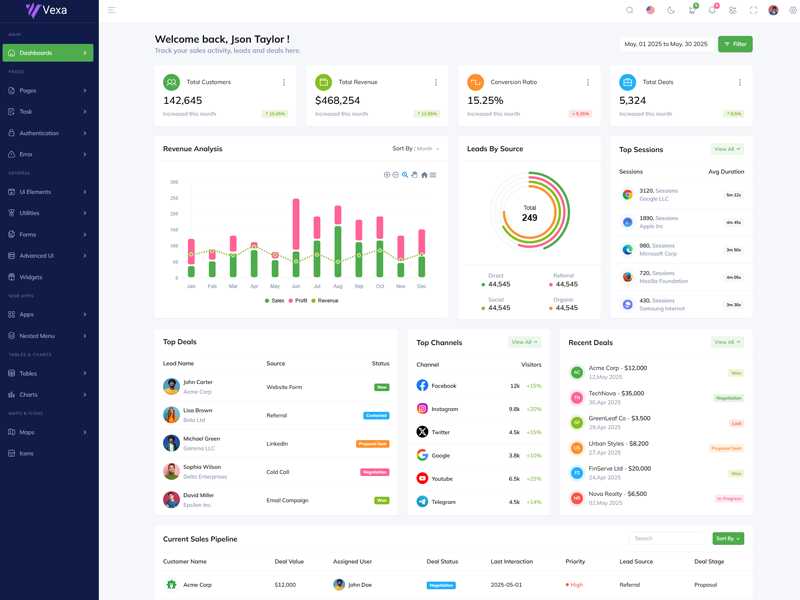
Task: Collapse the sidebar with the hamburger icon
Action: coord(111,10)
